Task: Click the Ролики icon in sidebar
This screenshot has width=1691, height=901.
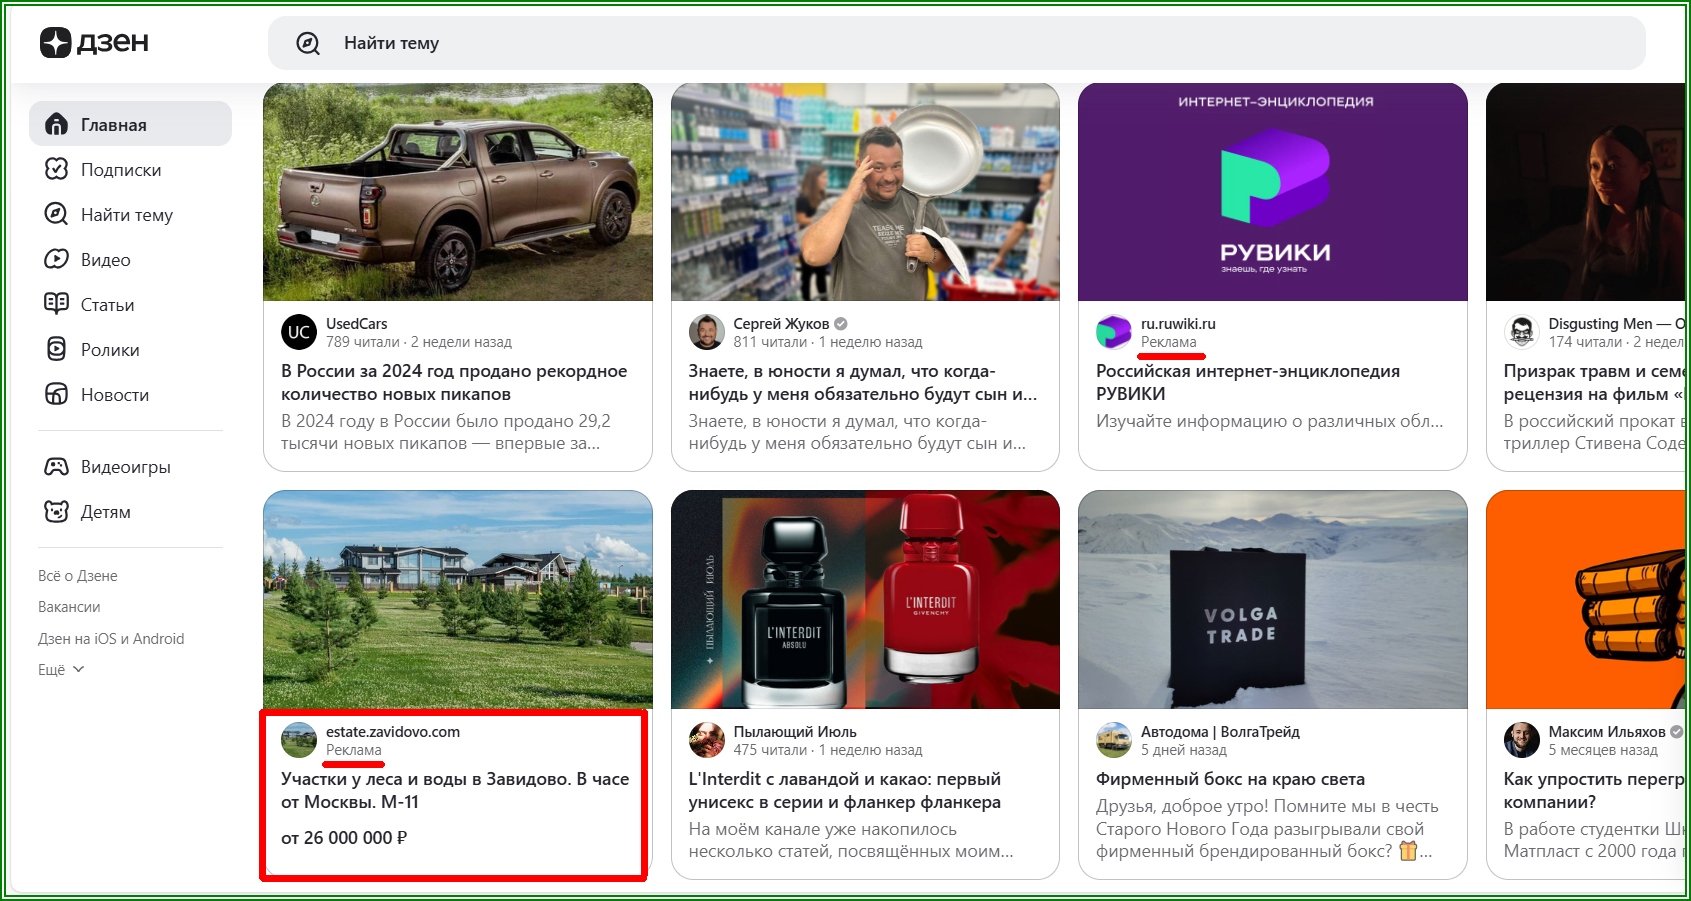Action: [x=57, y=349]
